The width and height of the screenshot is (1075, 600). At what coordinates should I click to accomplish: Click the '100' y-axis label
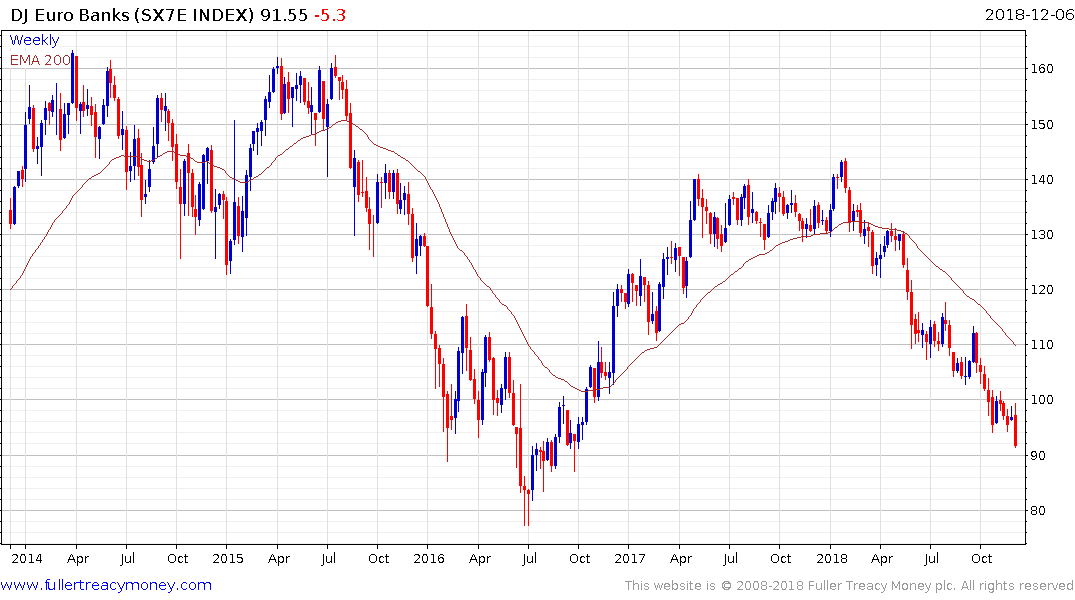(1042, 400)
